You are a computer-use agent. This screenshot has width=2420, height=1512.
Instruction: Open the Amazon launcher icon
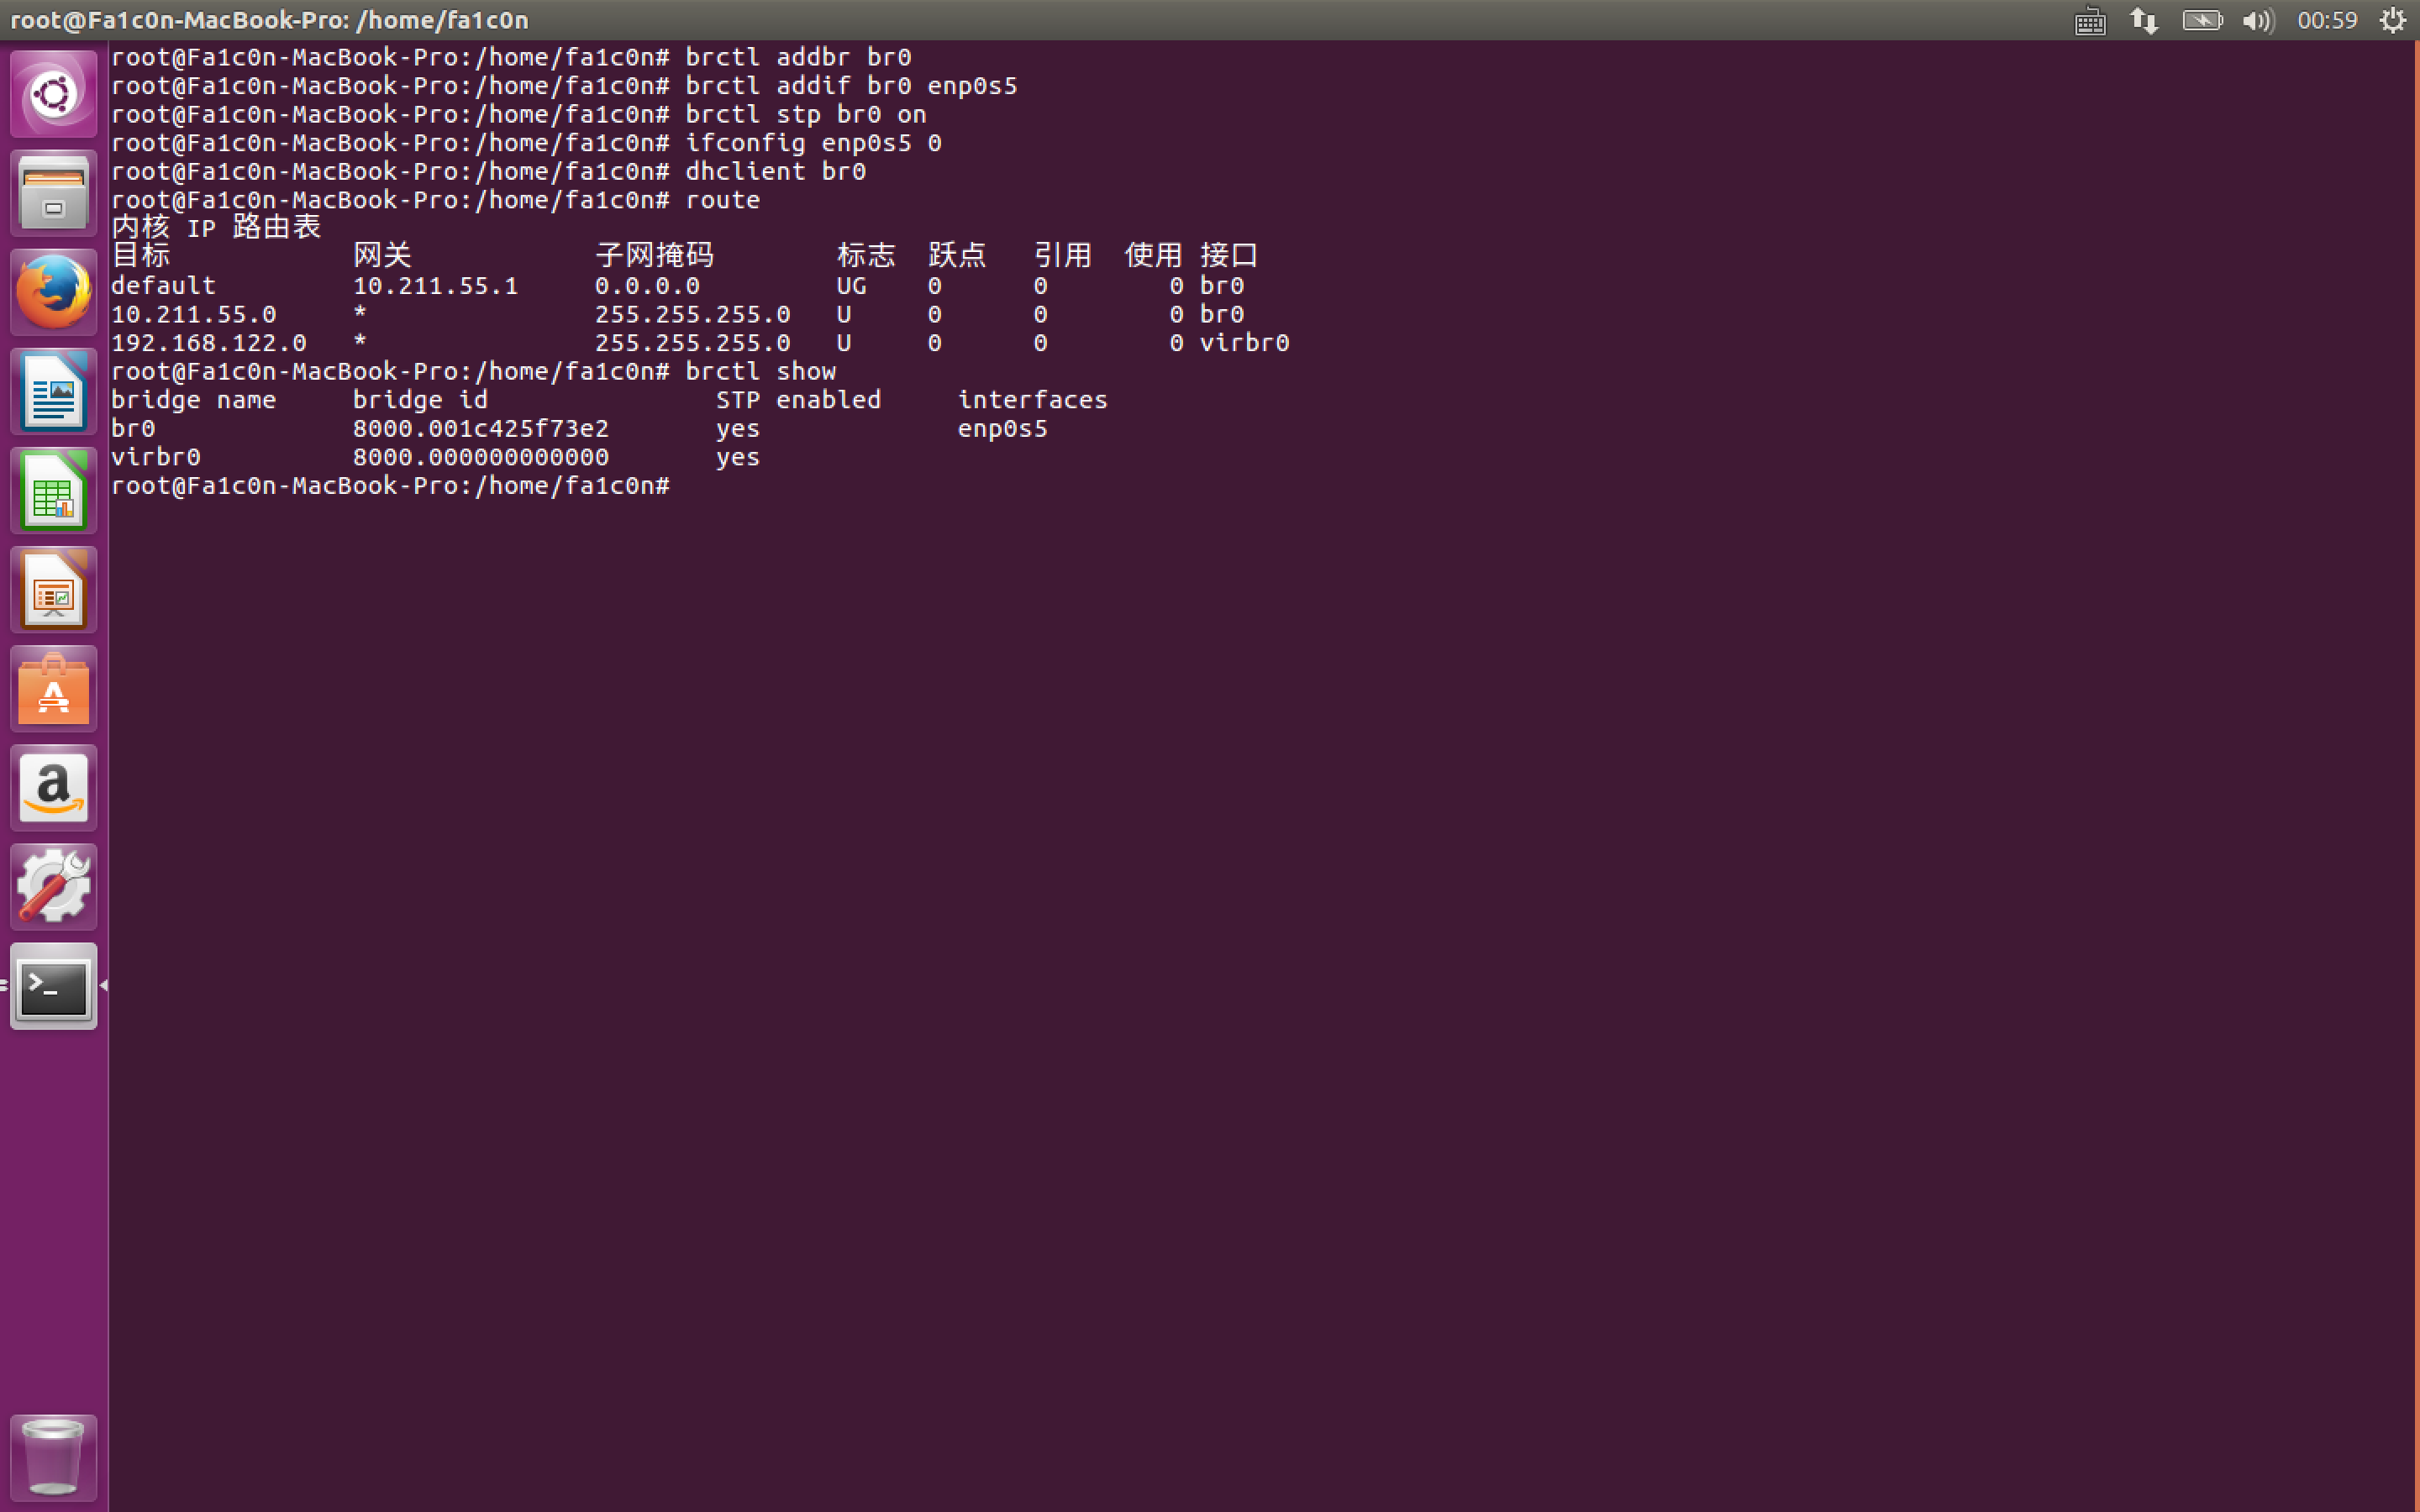53,788
